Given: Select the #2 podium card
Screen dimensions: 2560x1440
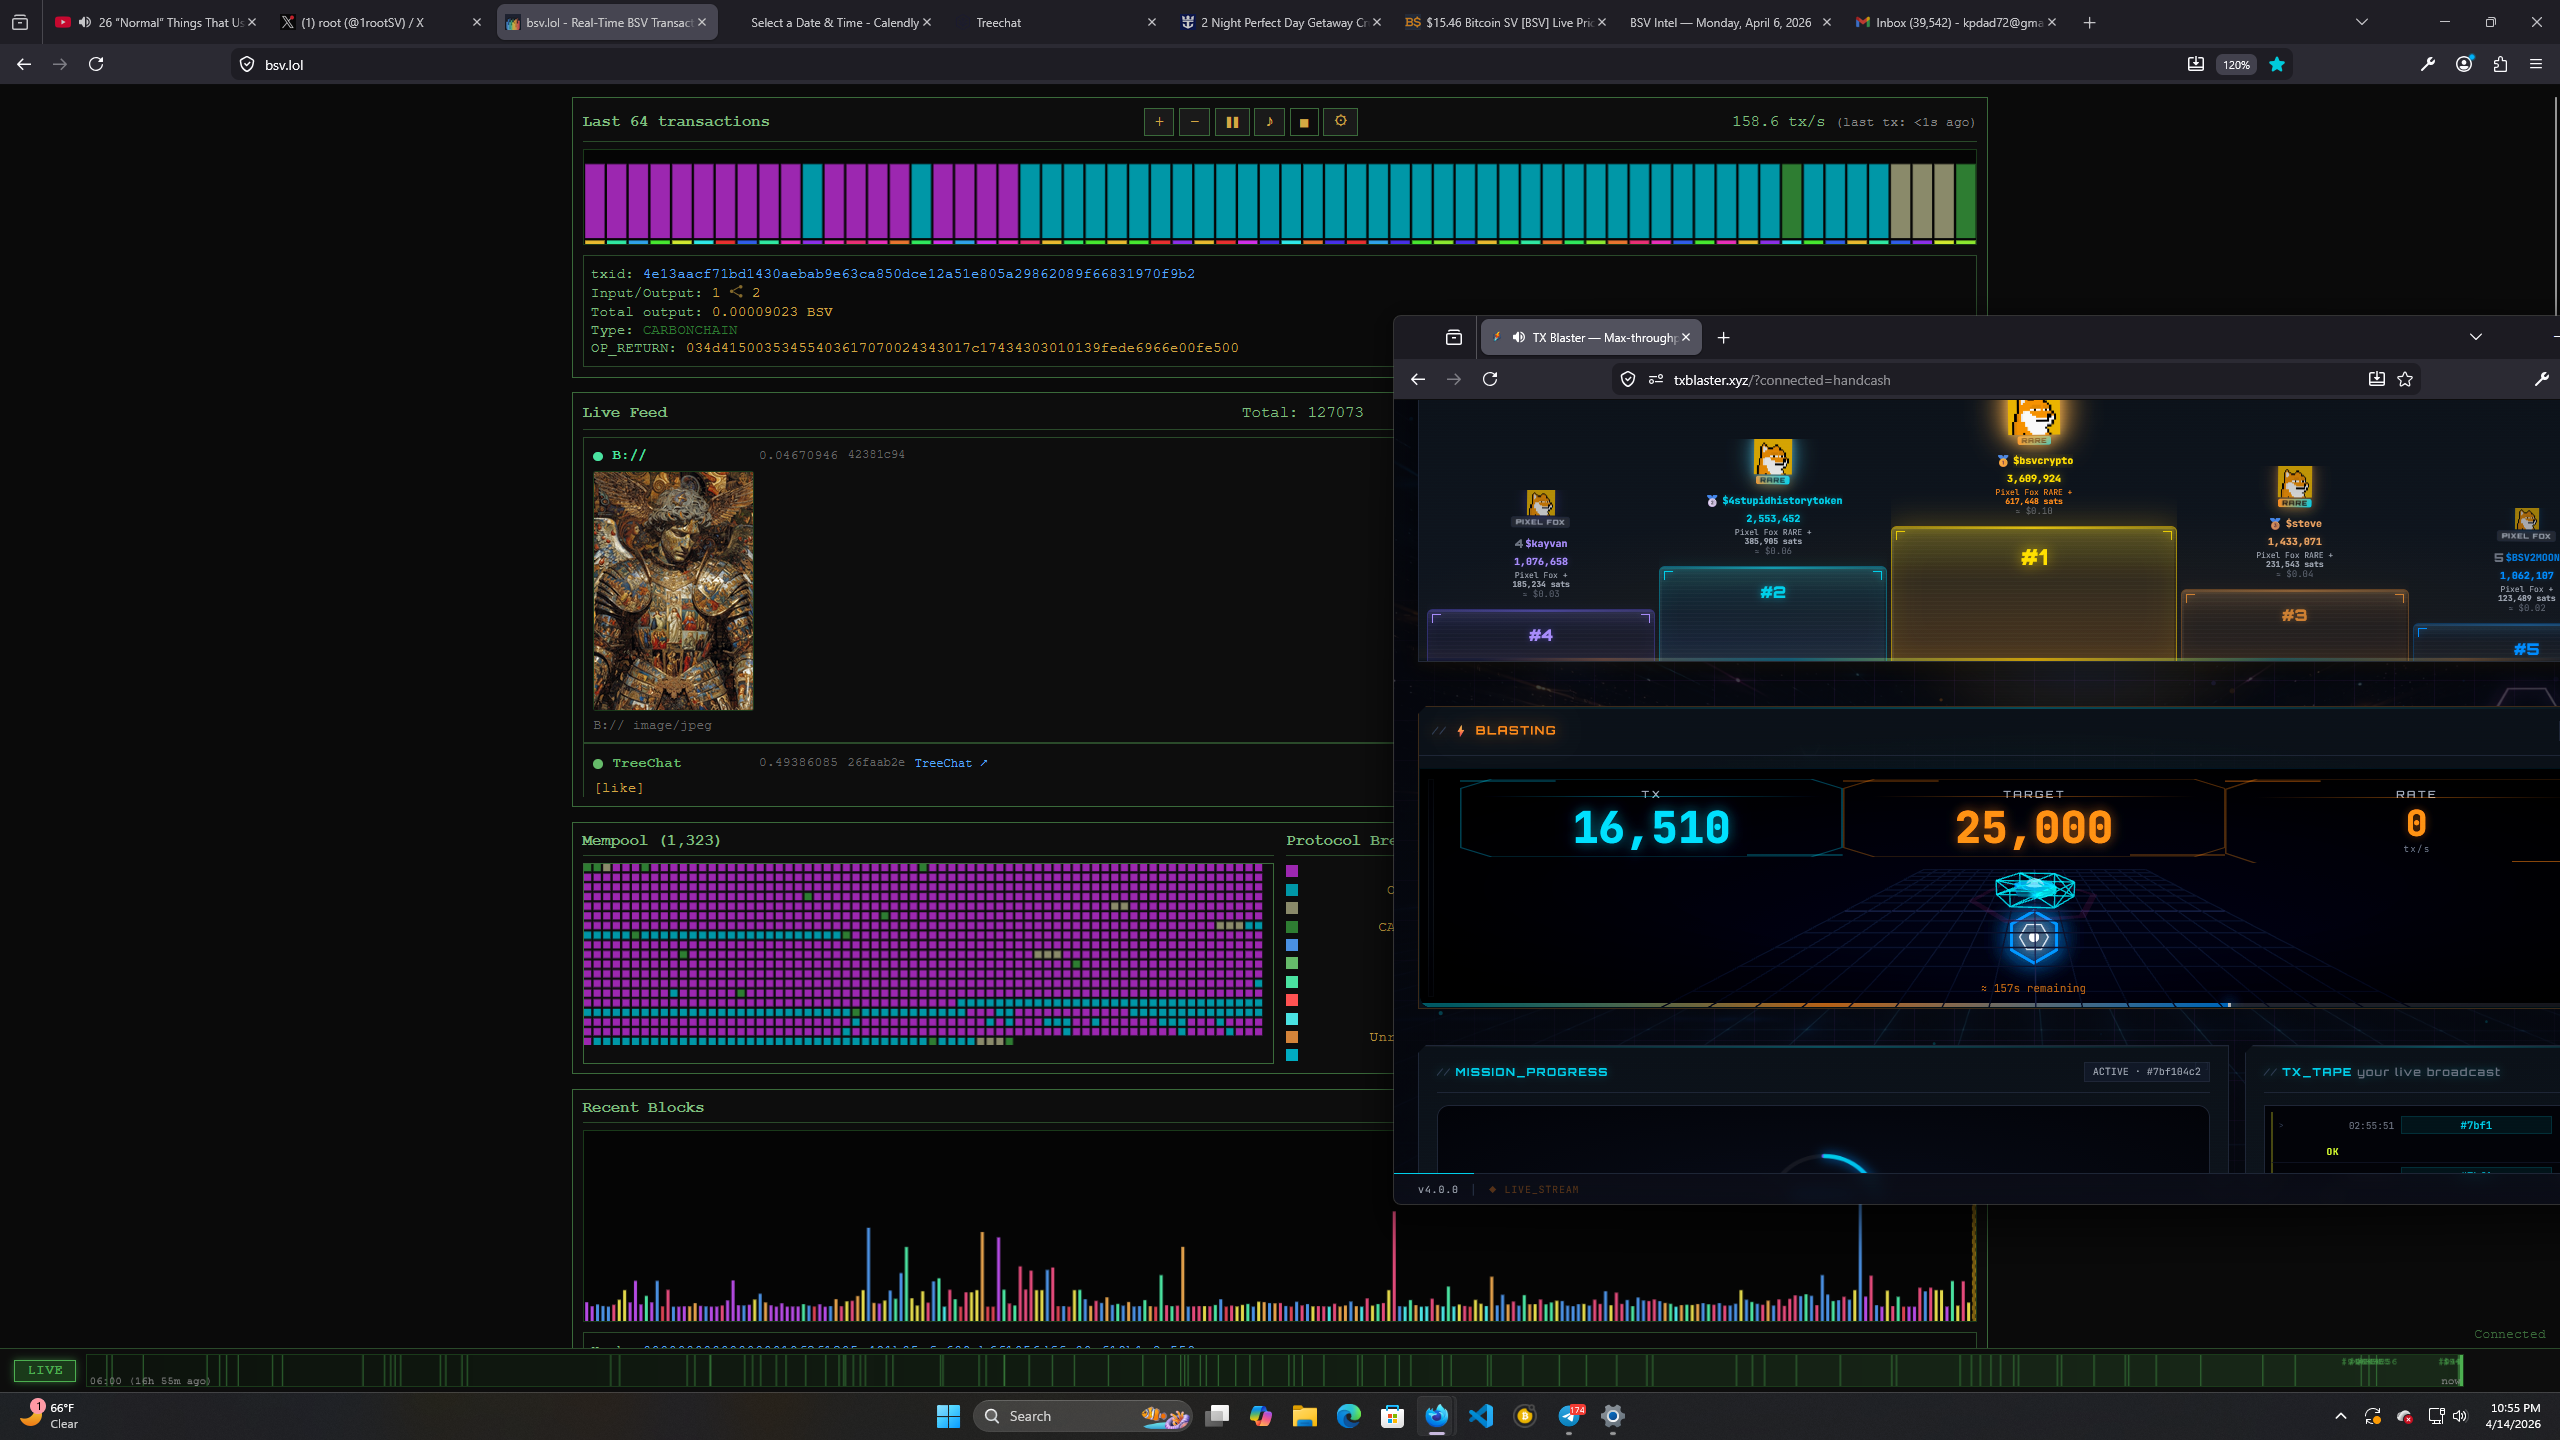Looking at the screenshot, I should point(1773,613).
